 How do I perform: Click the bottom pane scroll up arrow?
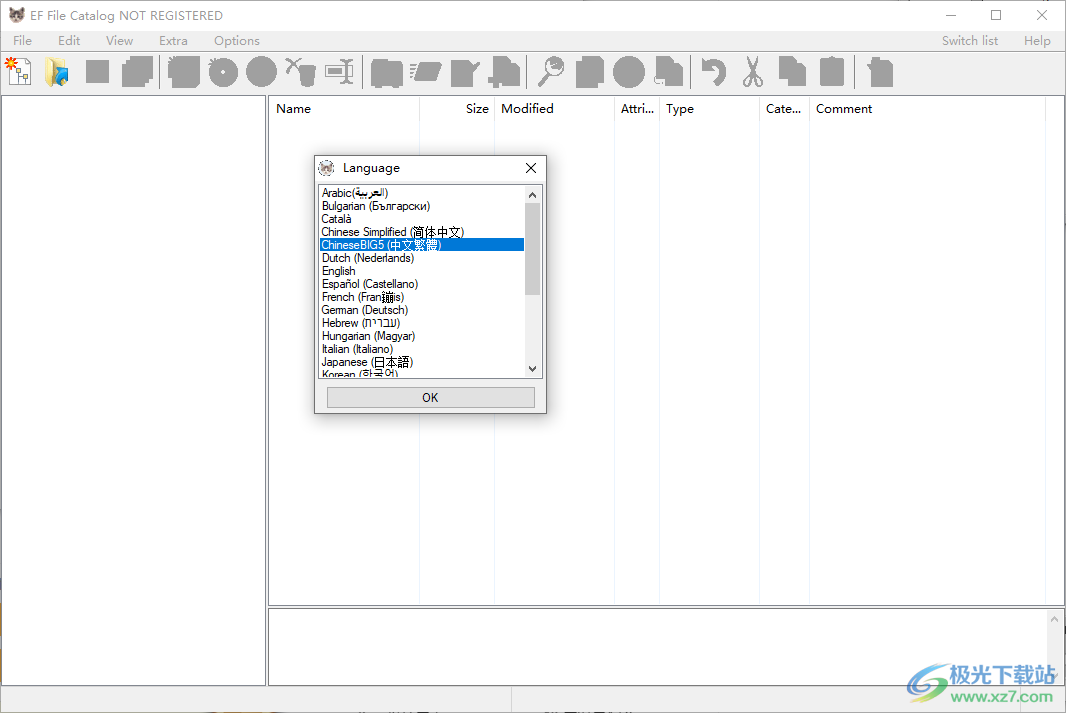[1054, 619]
